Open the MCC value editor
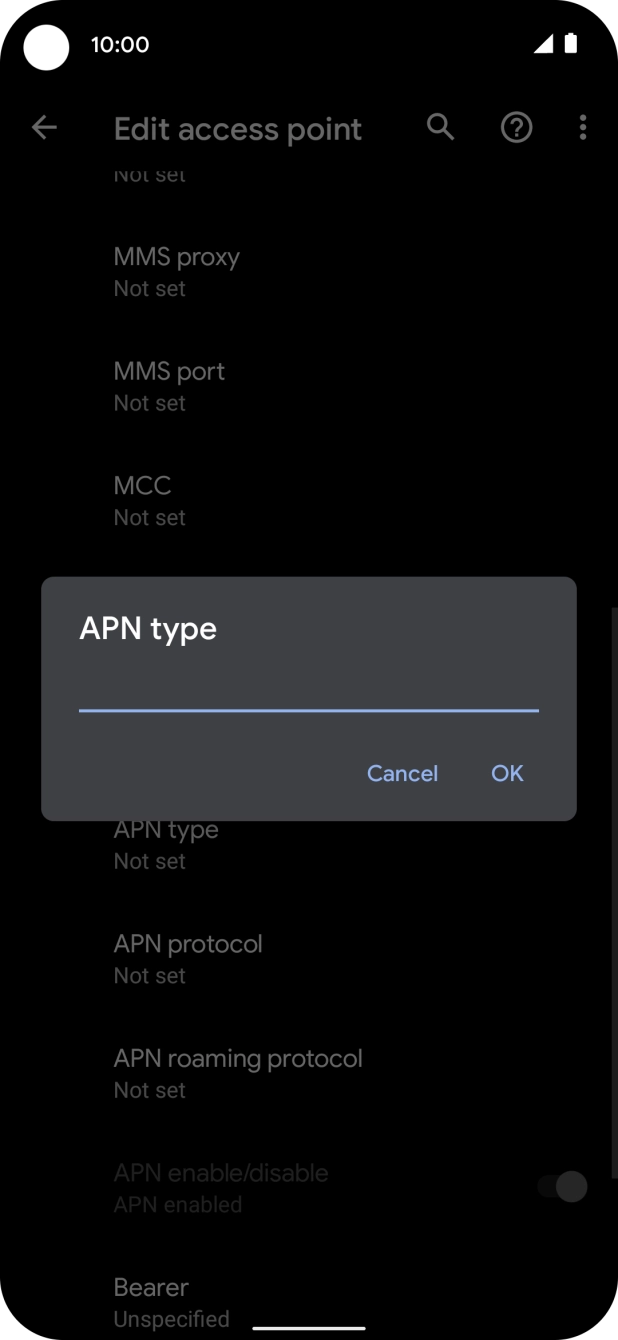618x1340 pixels. click(x=143, y=500)
